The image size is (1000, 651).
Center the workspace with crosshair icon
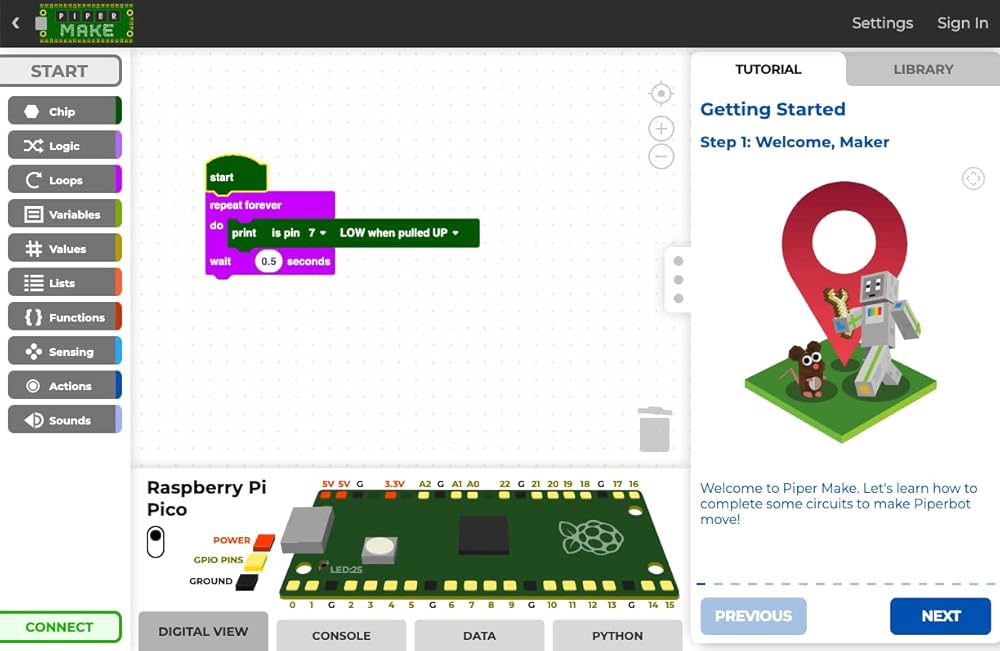point(660,94)
